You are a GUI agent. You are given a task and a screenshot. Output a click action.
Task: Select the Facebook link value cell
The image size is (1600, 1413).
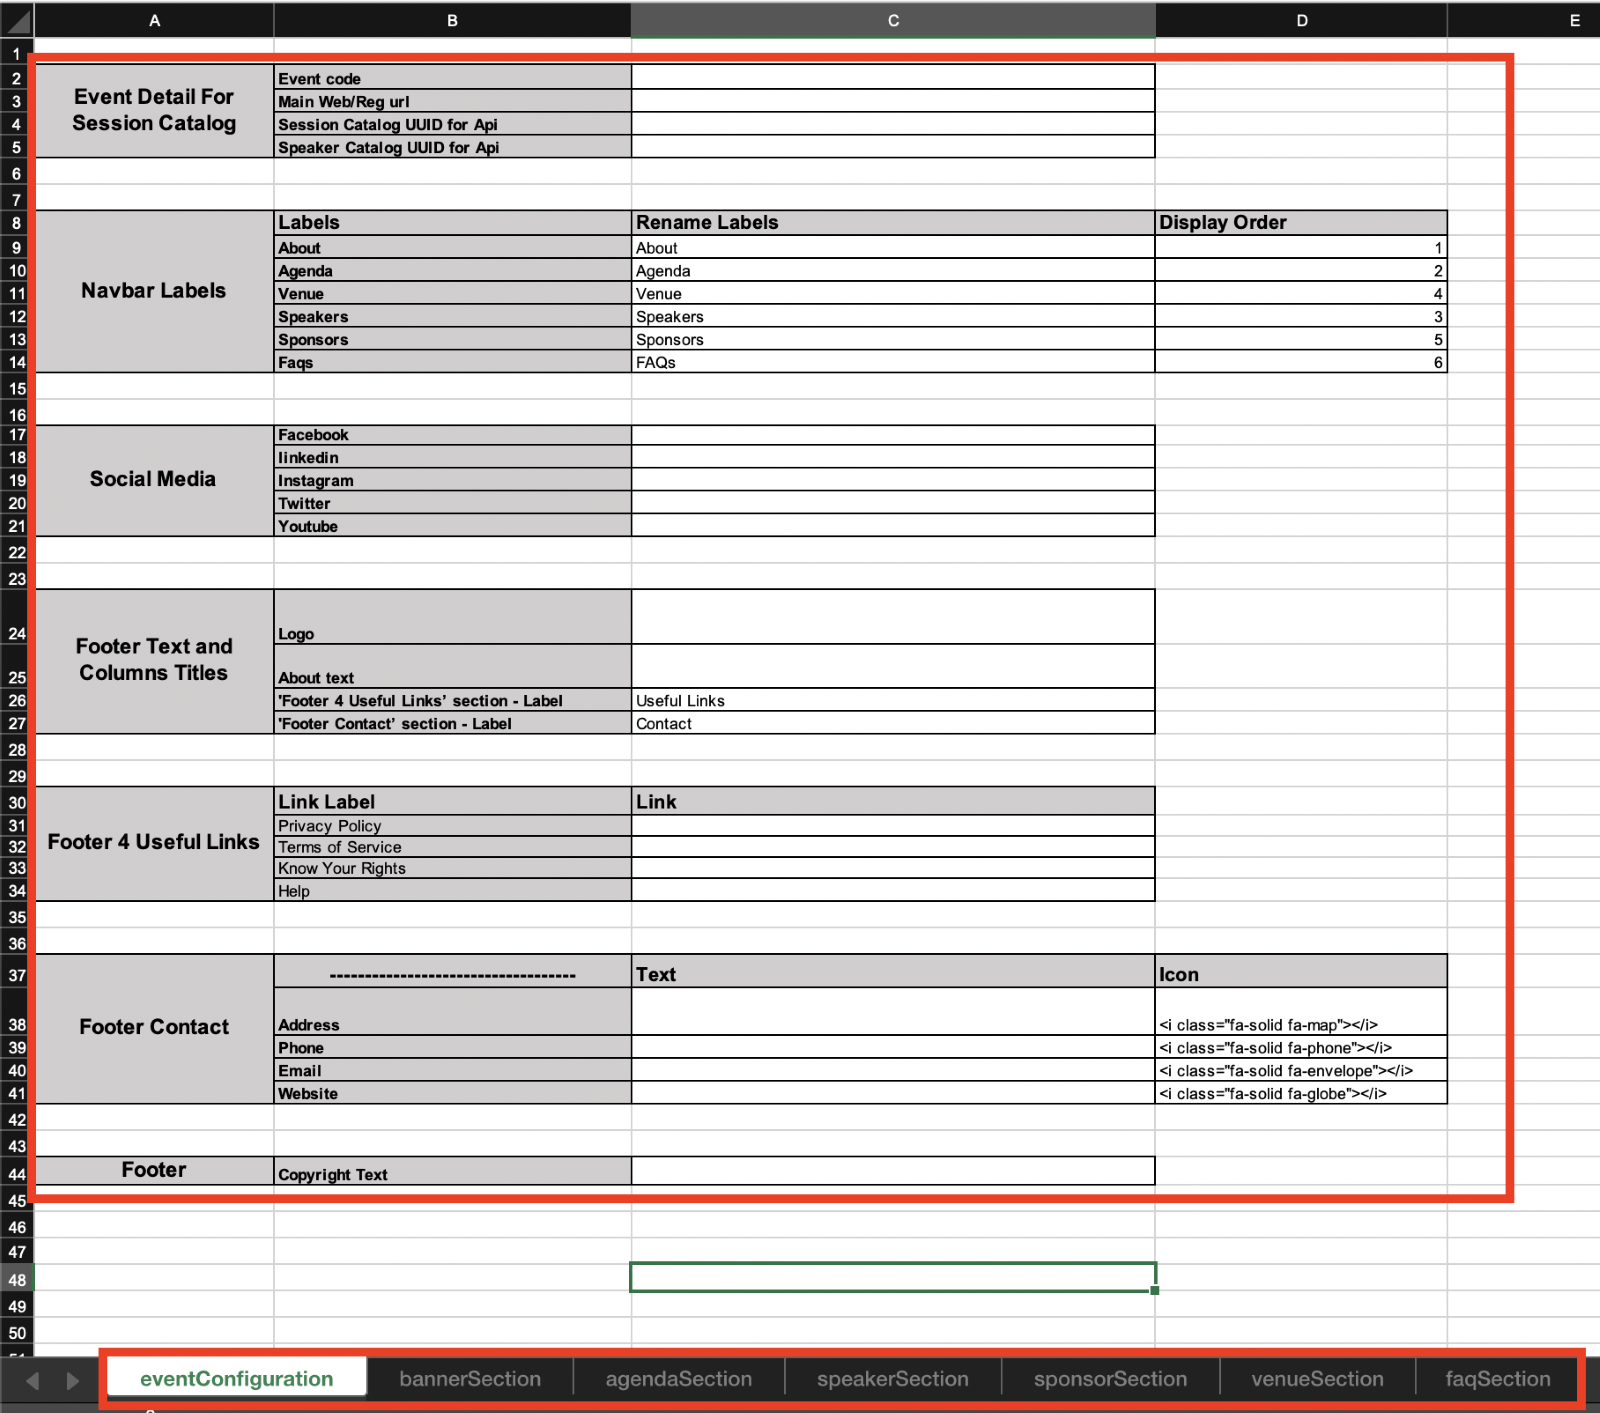[893, 435]
